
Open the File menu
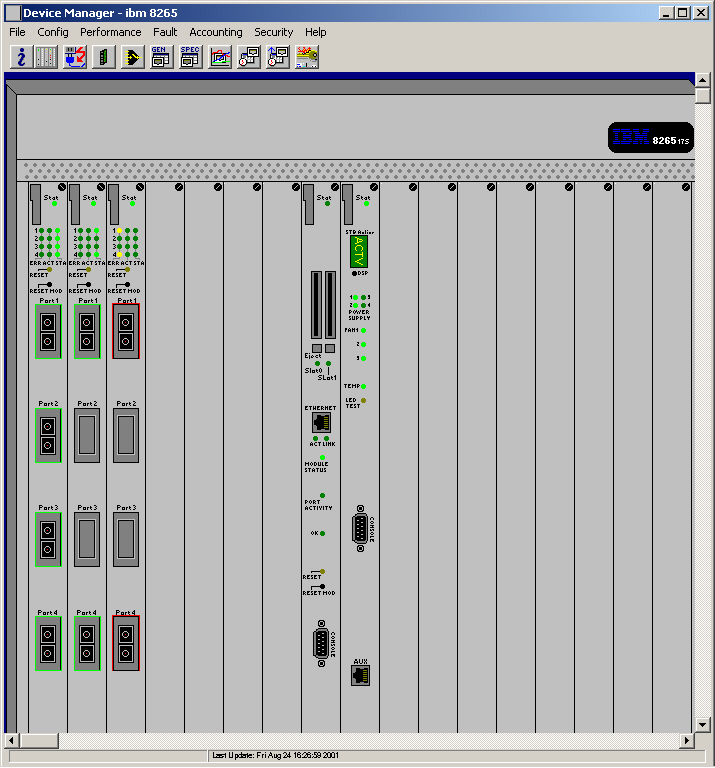click(17, 32)
